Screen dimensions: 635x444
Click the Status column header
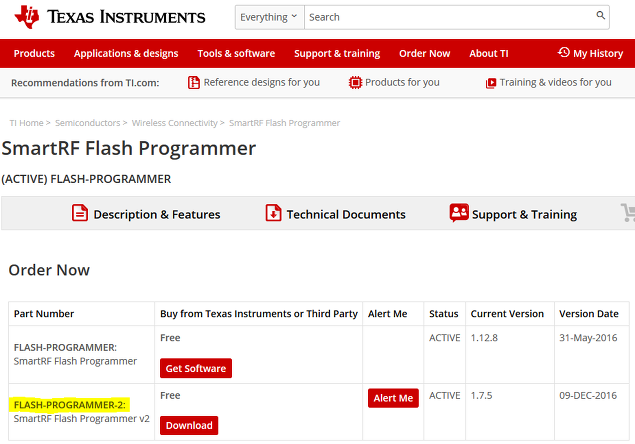click(443, 314)
